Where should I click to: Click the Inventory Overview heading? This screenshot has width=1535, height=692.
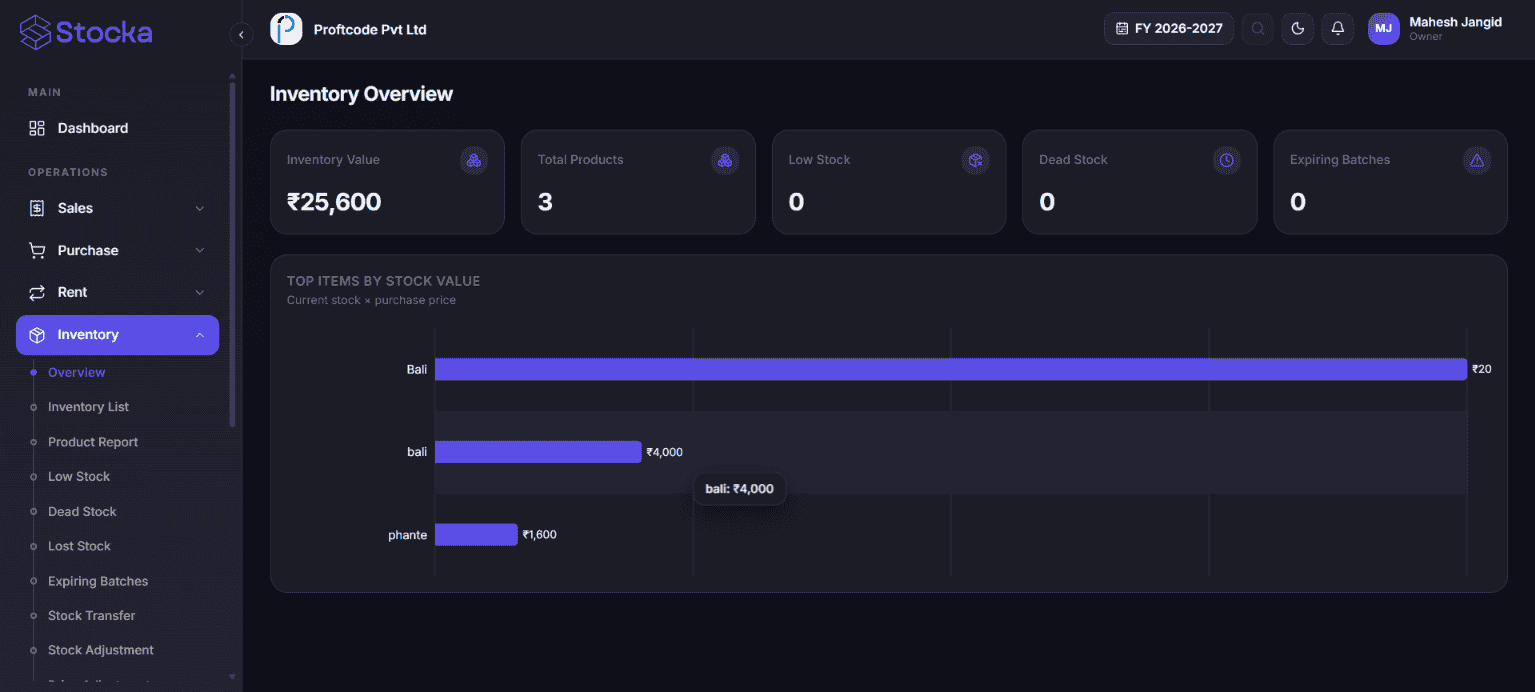pyautogui.click(x=361, y=94)
